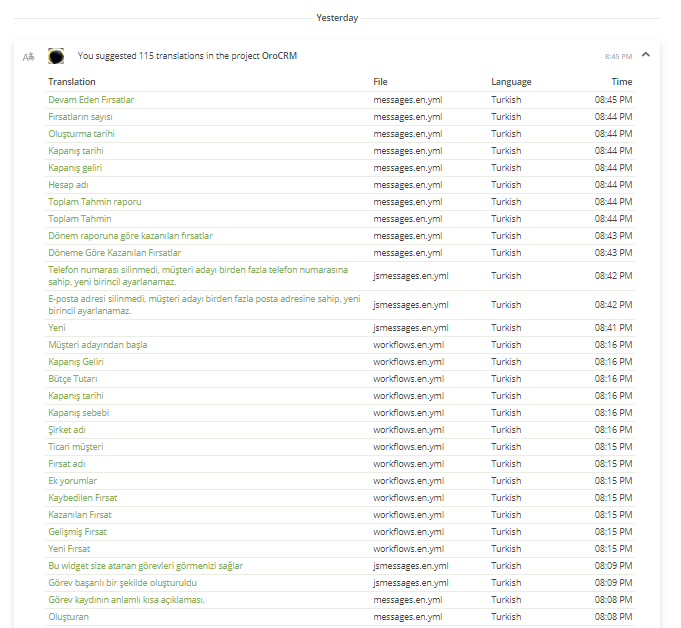Open translation "Kapanış geliri" link
This screenshot has height=628, width=681.
75,168
